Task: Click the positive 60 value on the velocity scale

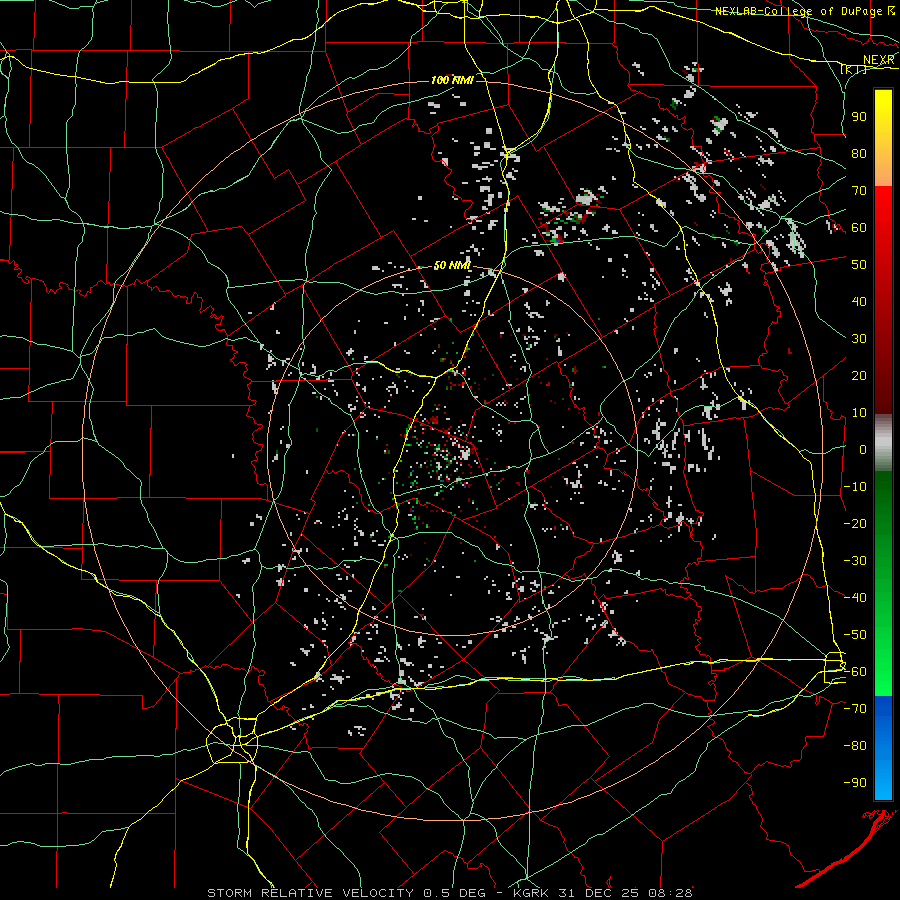Action: click(859, 227)
